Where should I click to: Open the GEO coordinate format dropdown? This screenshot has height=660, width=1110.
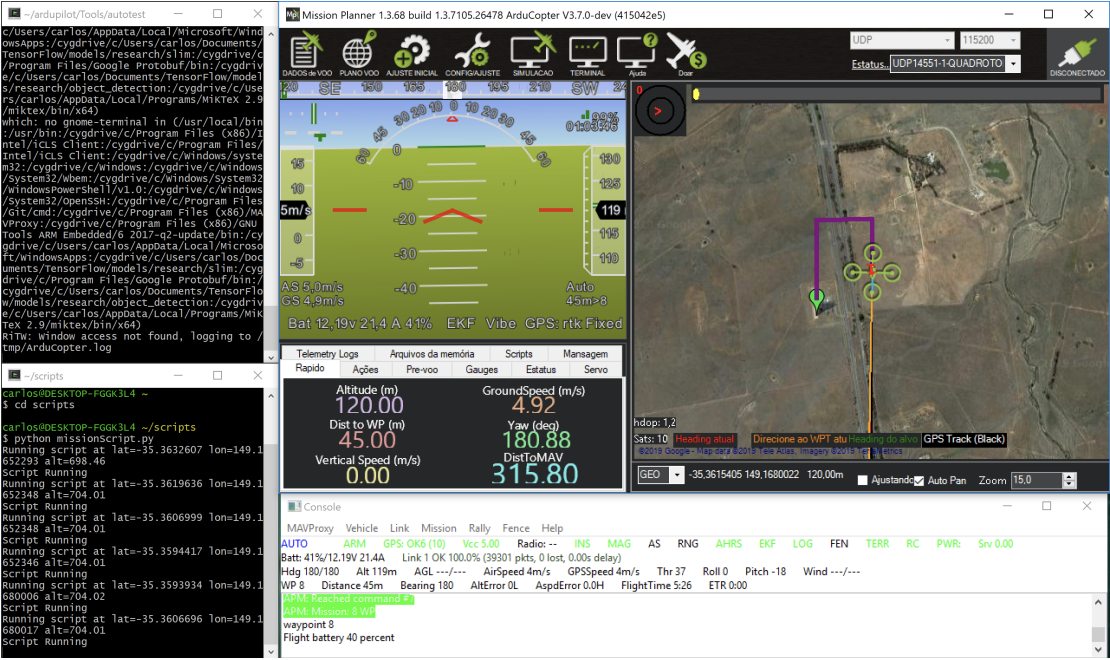[662, 475]
